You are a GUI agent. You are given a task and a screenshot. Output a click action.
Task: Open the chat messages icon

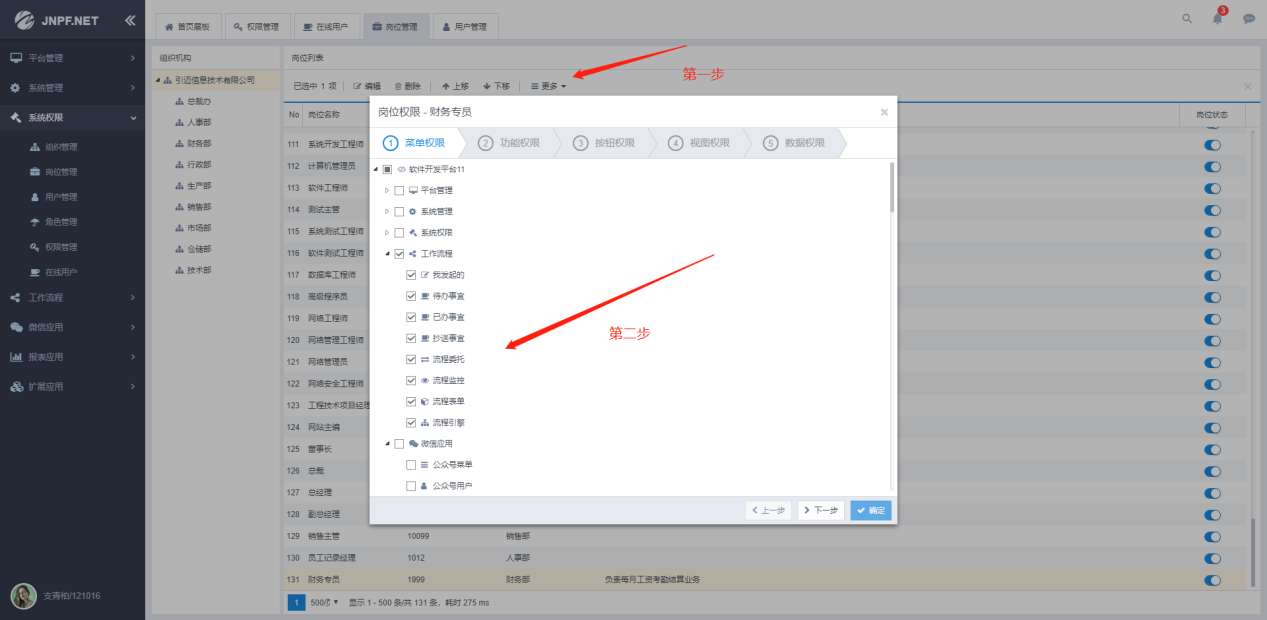point(1249,19)
